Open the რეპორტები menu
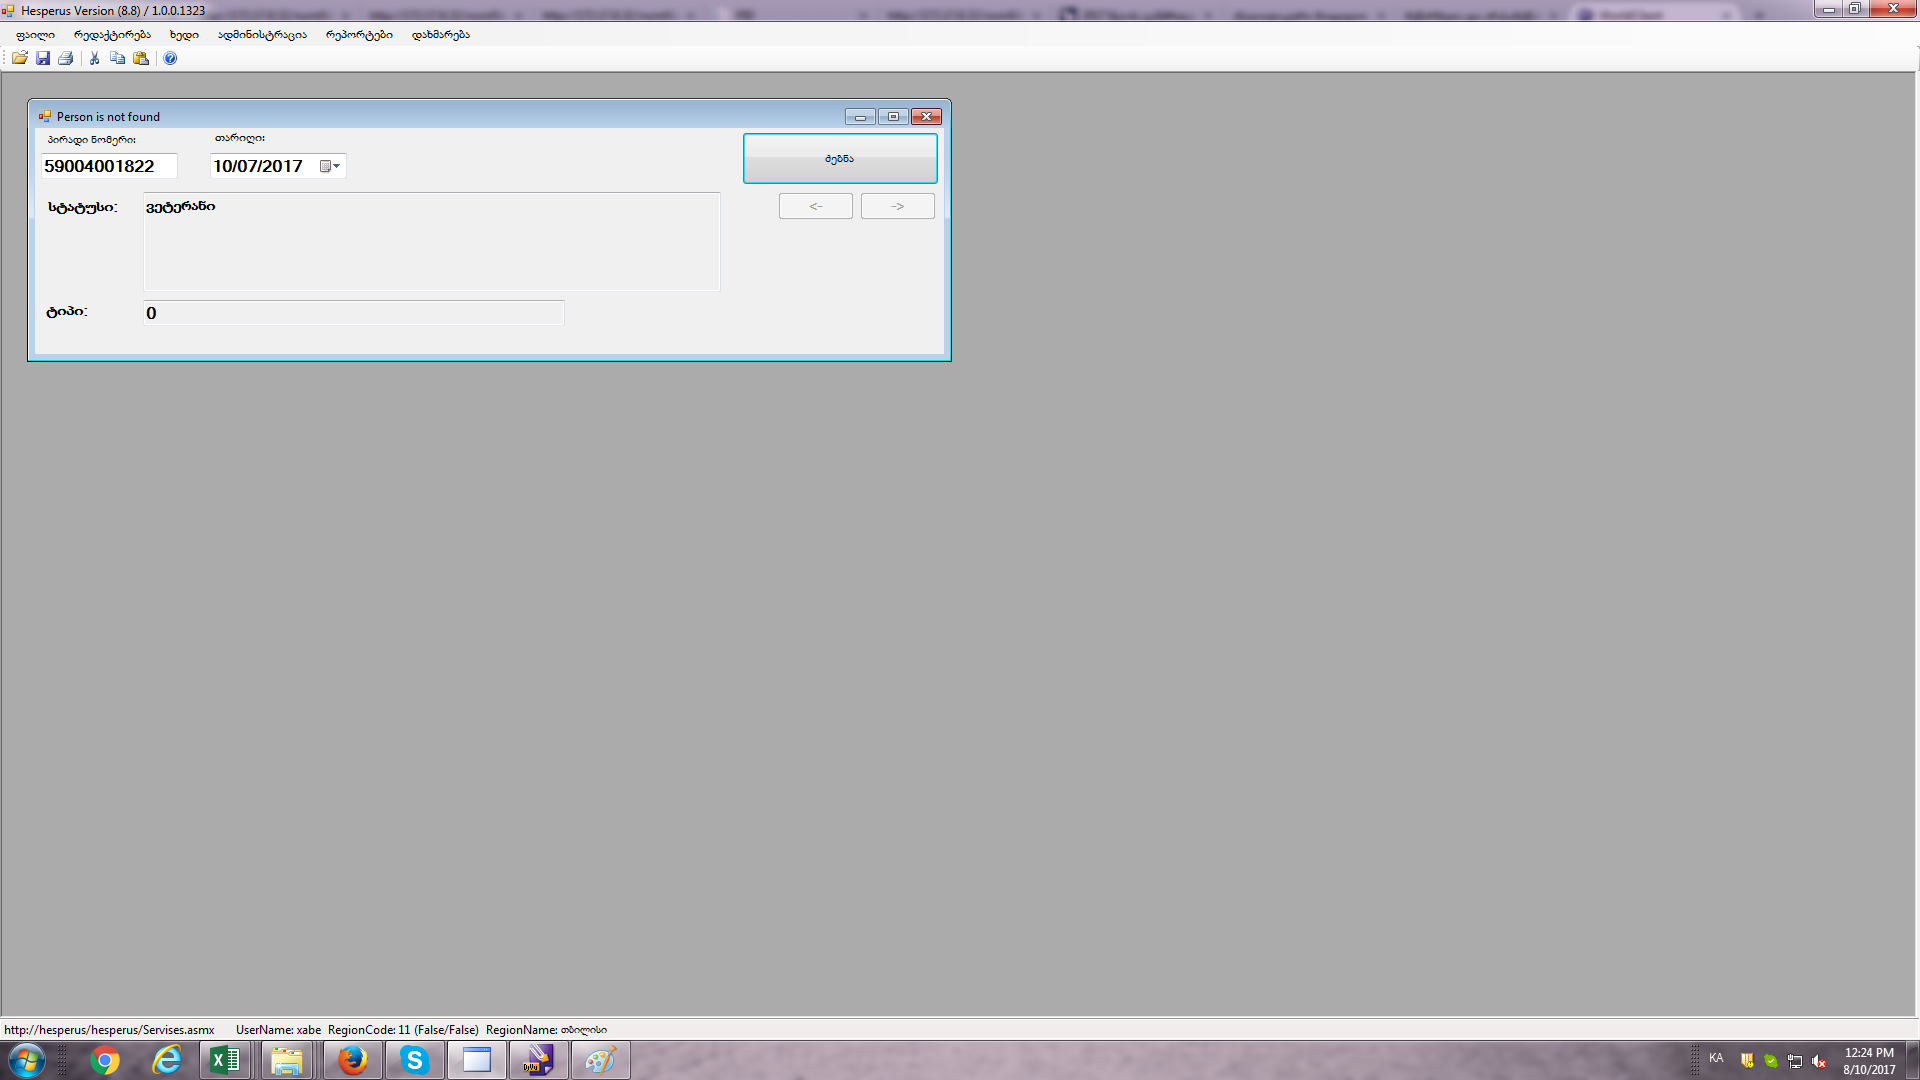1920x1080 pixels. click(359, 35)
